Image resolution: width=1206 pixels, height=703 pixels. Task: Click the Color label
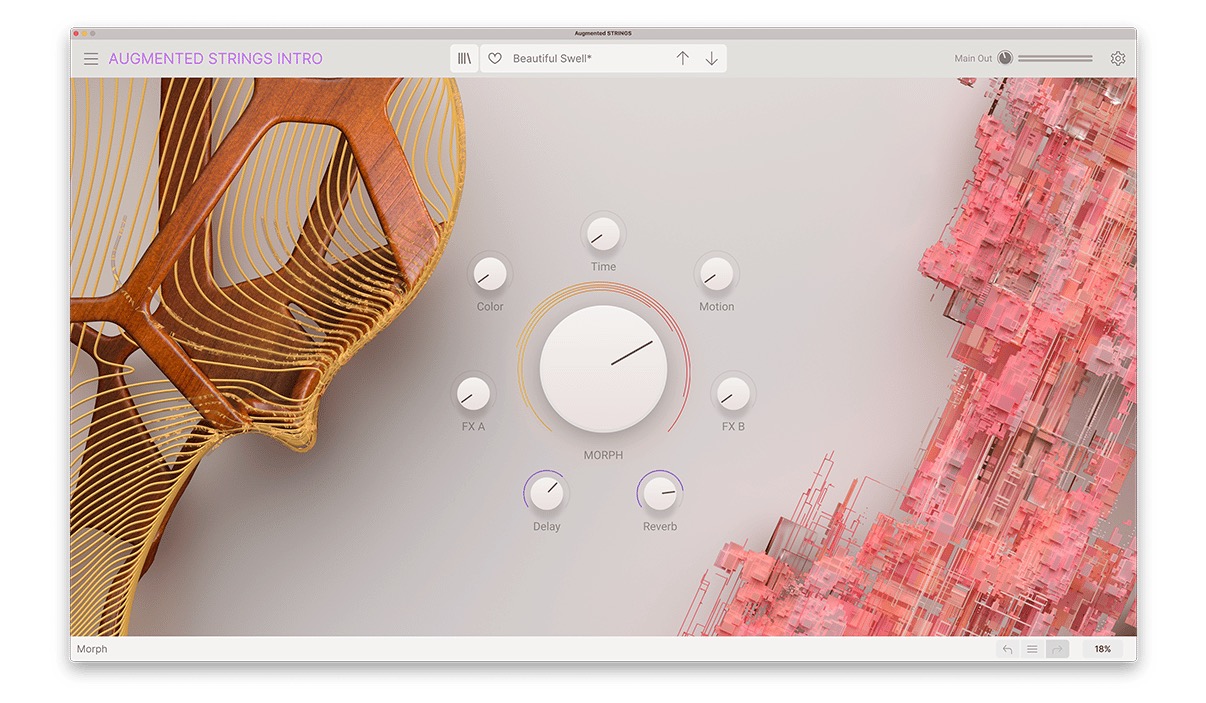490,307
